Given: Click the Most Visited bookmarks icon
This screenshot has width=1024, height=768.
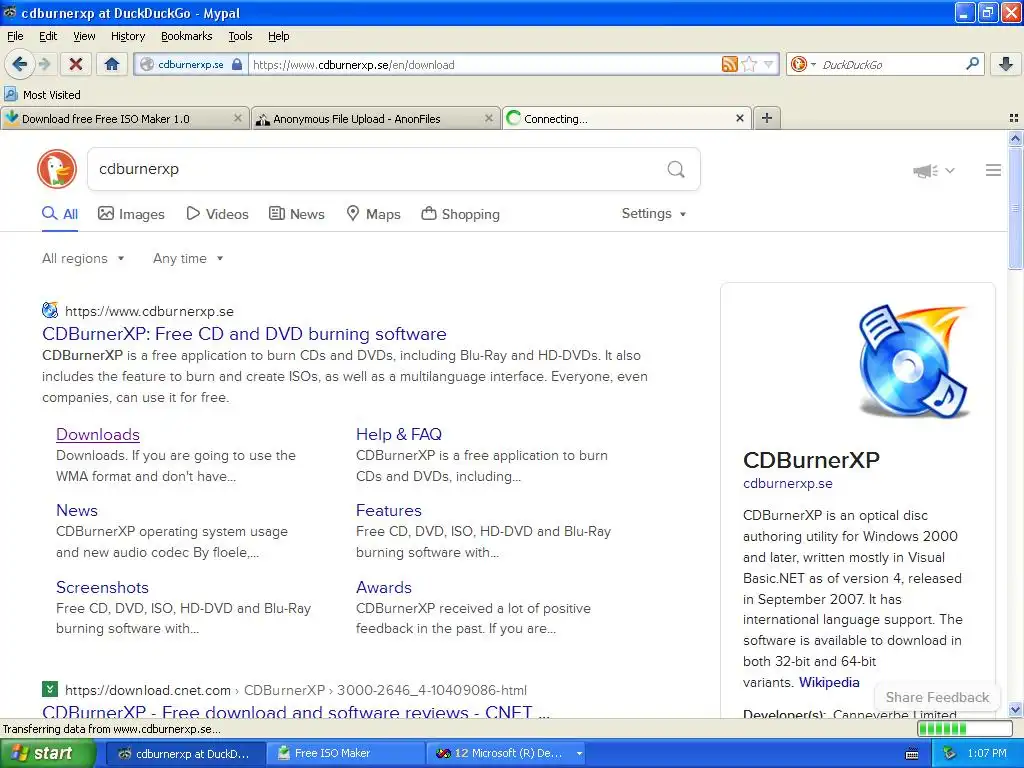Looking at the screenshot, I should pyautogui.click(x=11, y=94).
